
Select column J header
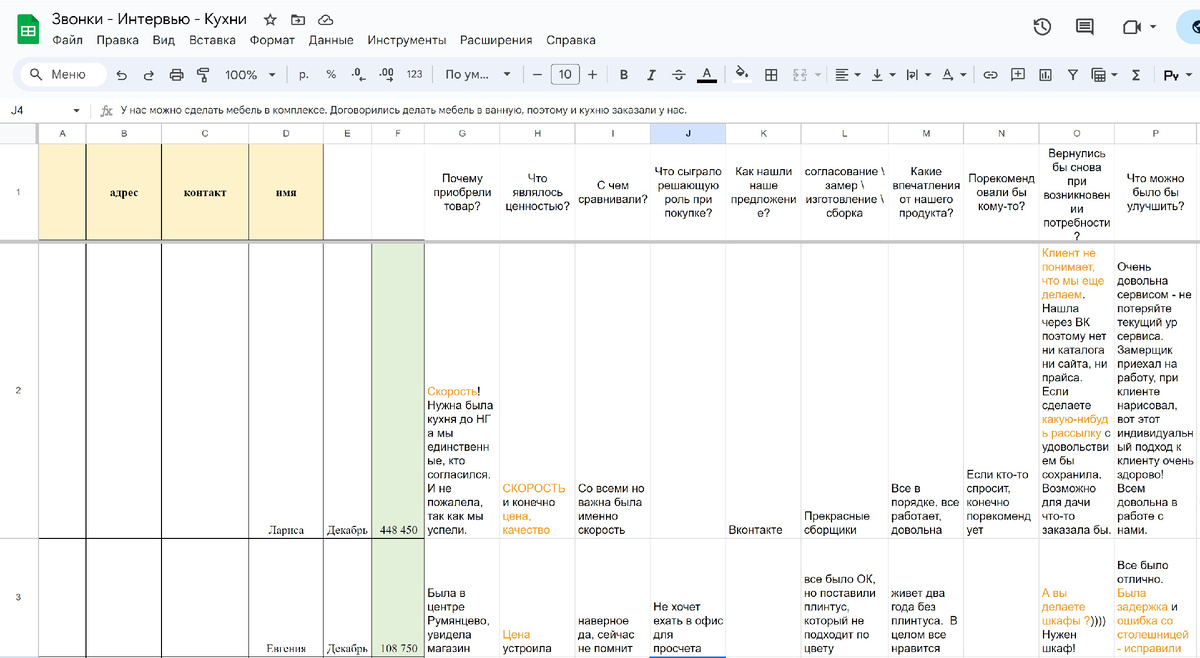point(688,133)
